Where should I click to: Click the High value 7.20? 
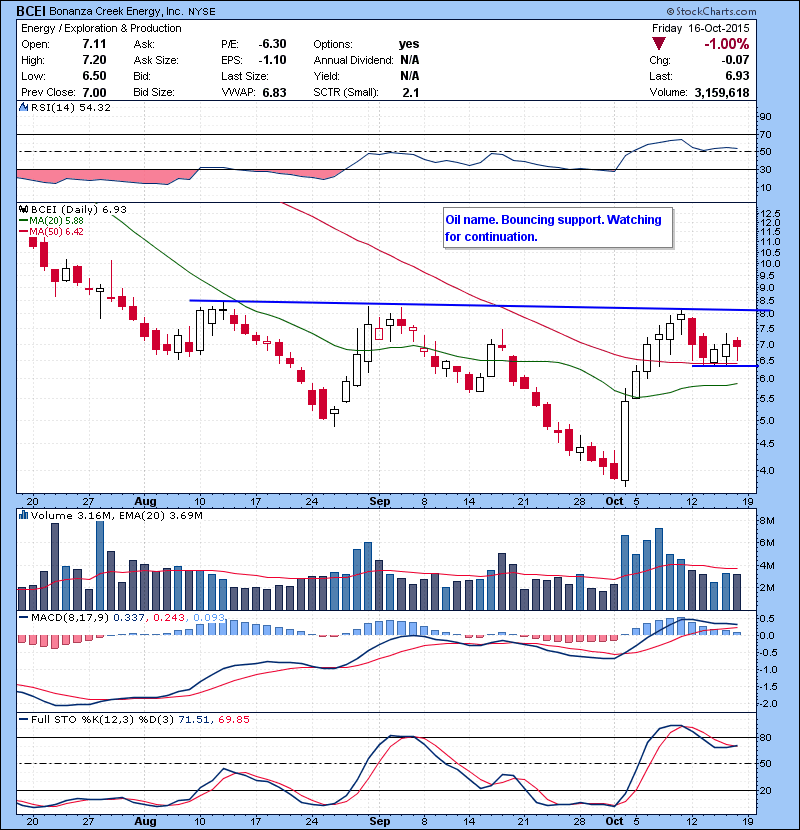click(x=94, y=60)
